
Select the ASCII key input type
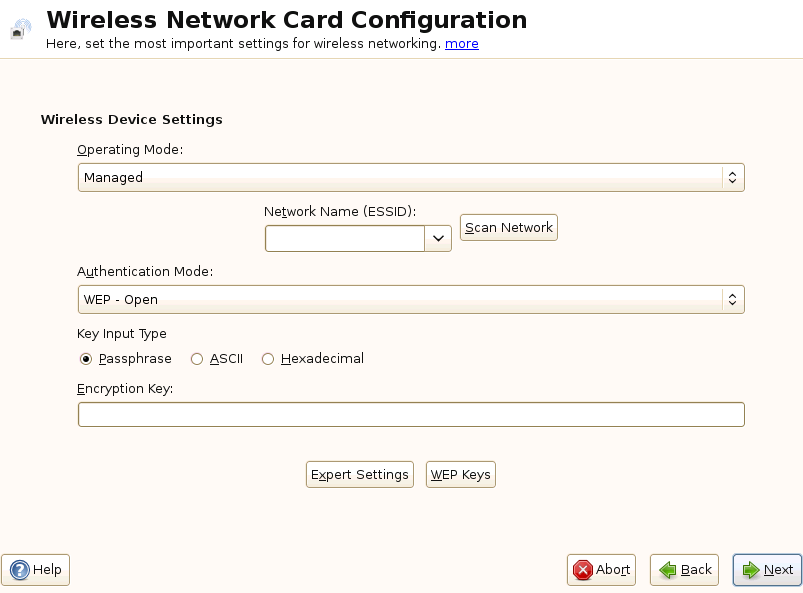[x=197, y=359]
